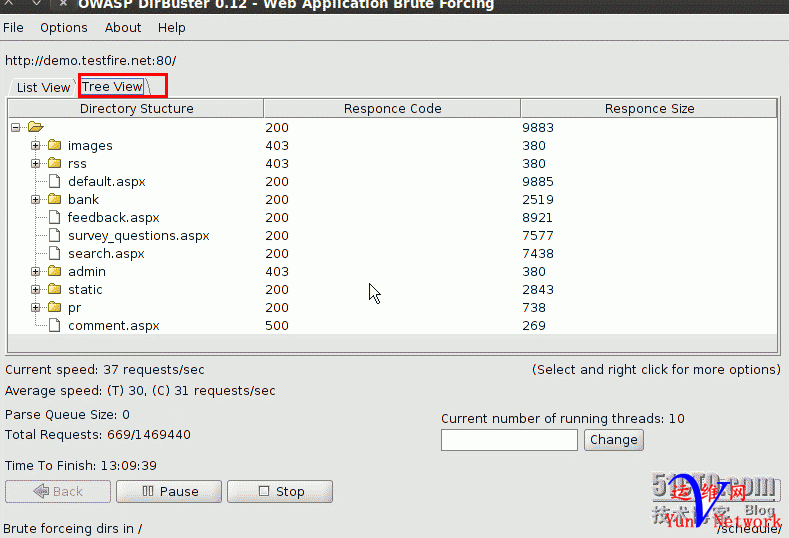Select the pr tree entry
The height and width of the screenshot is (538, 789).
coord(74,308)
